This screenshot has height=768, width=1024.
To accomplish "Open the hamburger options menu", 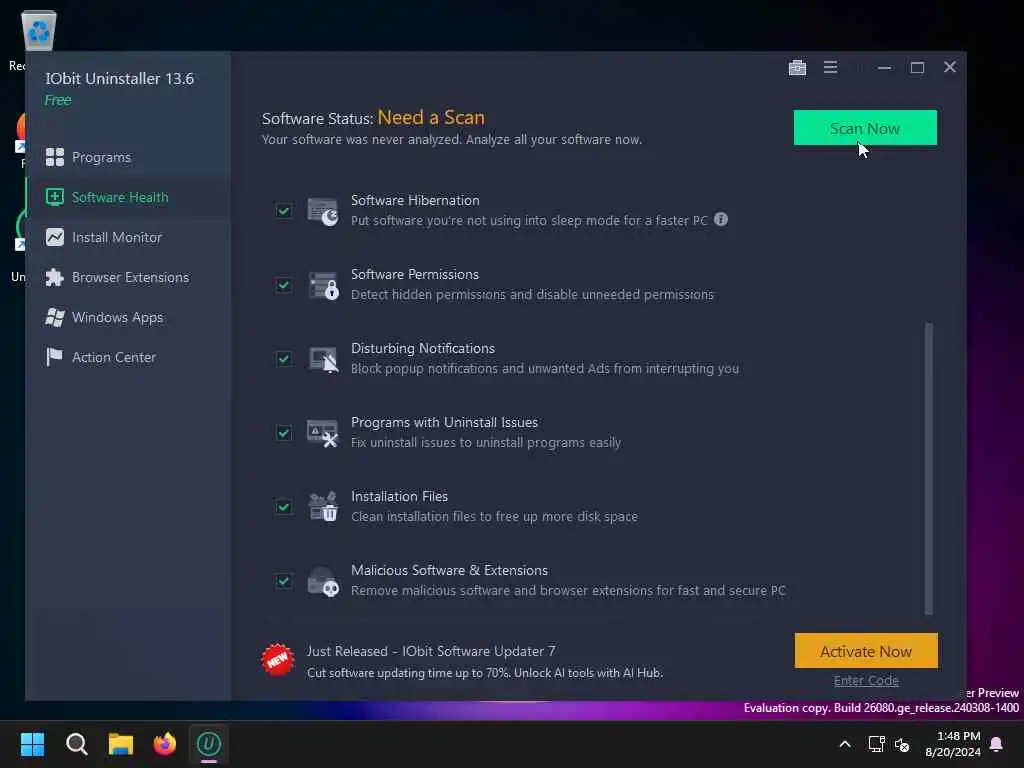I will (x=830, y=67).
